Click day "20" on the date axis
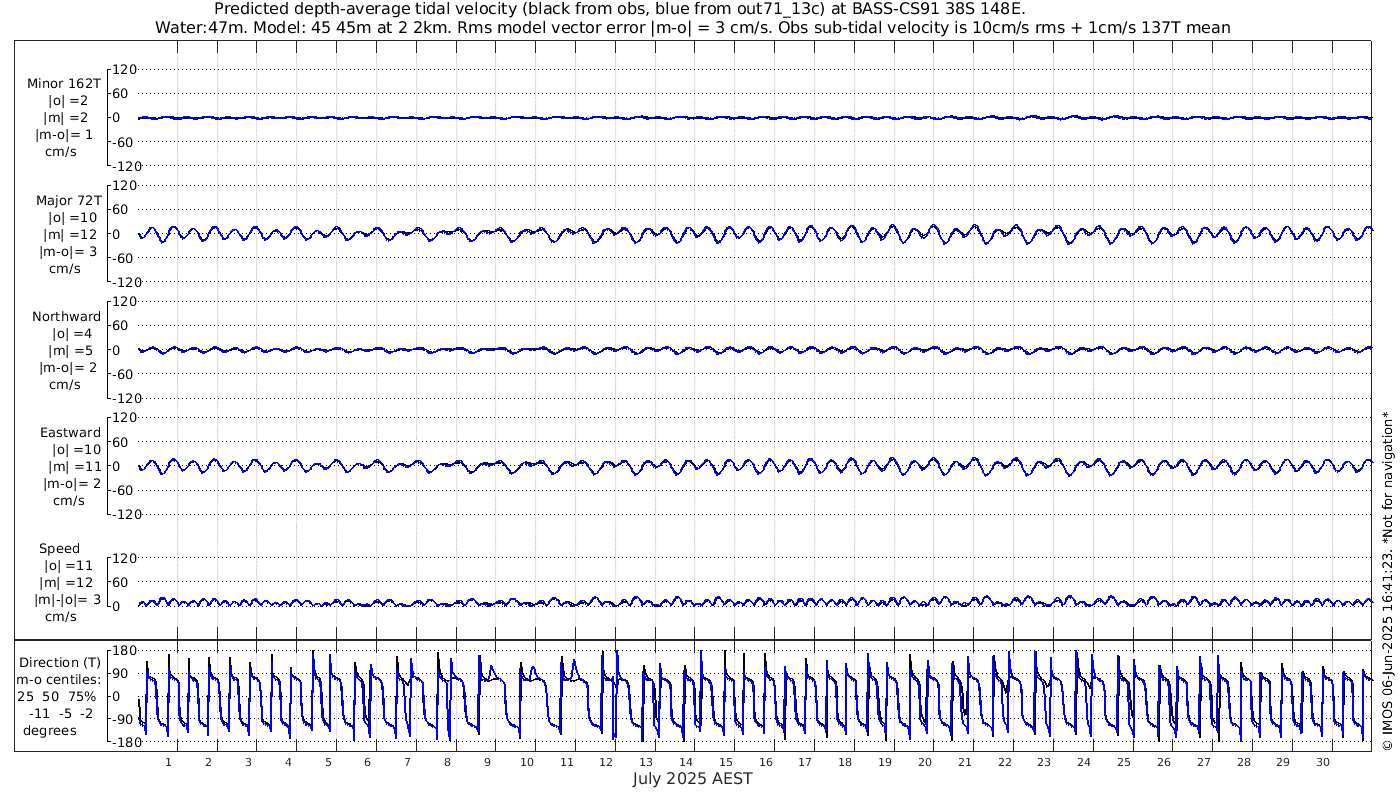The width and height of the screenshot is (1400, 800). pos(925,762)
